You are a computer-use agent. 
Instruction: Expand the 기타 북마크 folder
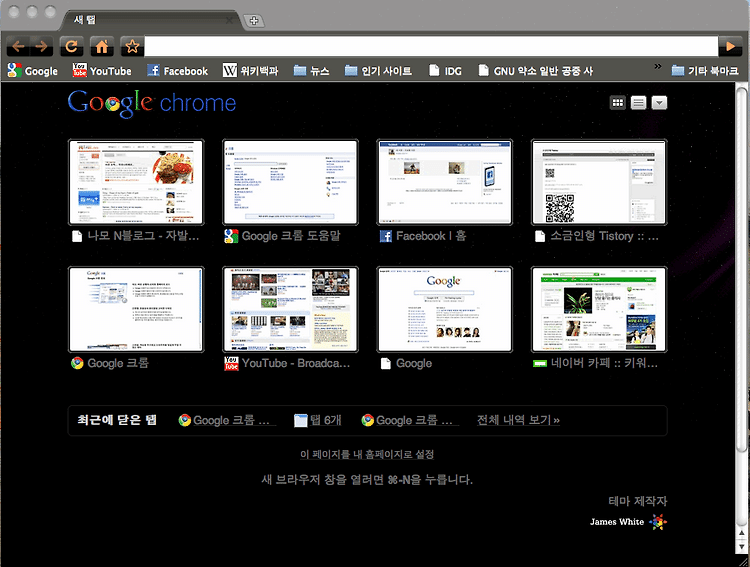coord(705,71)
